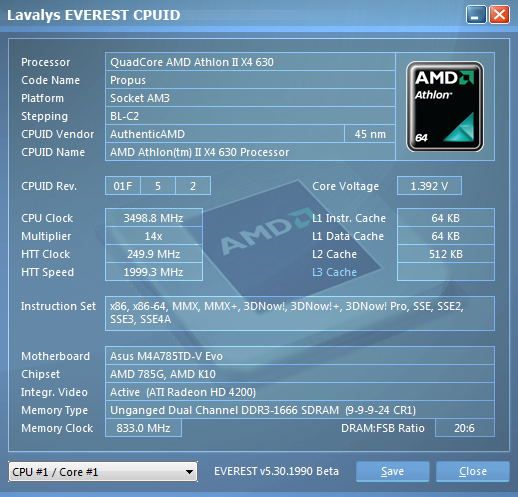This screenshot has height=497, width=518.
Task: Click the Save button
Action: [x=392, y=471]
